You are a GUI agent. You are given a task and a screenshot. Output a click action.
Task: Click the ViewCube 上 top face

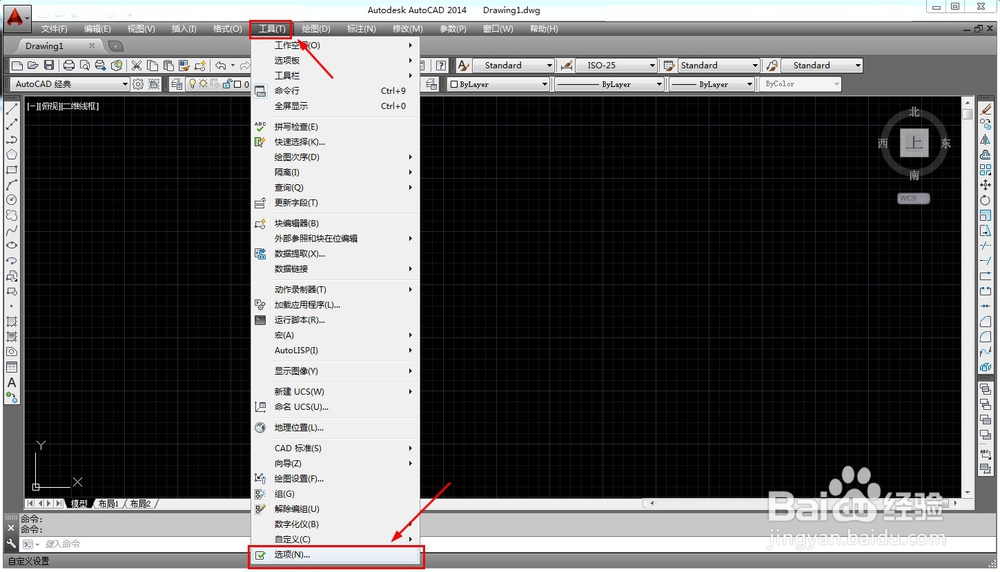coord(914,142)
